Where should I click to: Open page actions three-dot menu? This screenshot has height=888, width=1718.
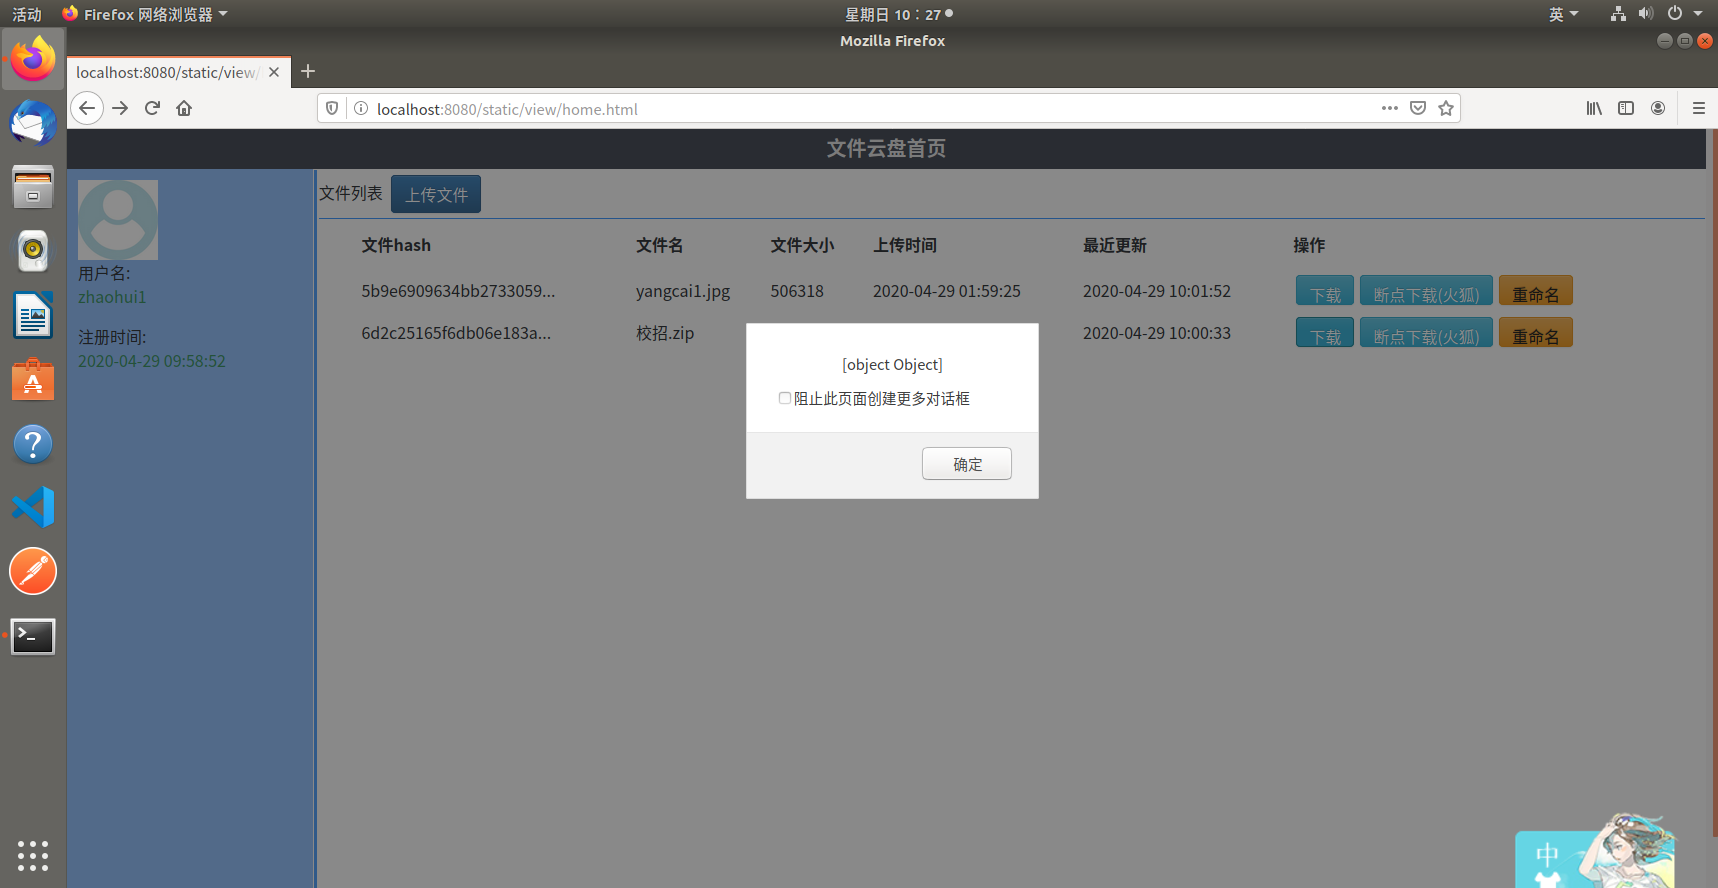click(x=1390, y=108)
